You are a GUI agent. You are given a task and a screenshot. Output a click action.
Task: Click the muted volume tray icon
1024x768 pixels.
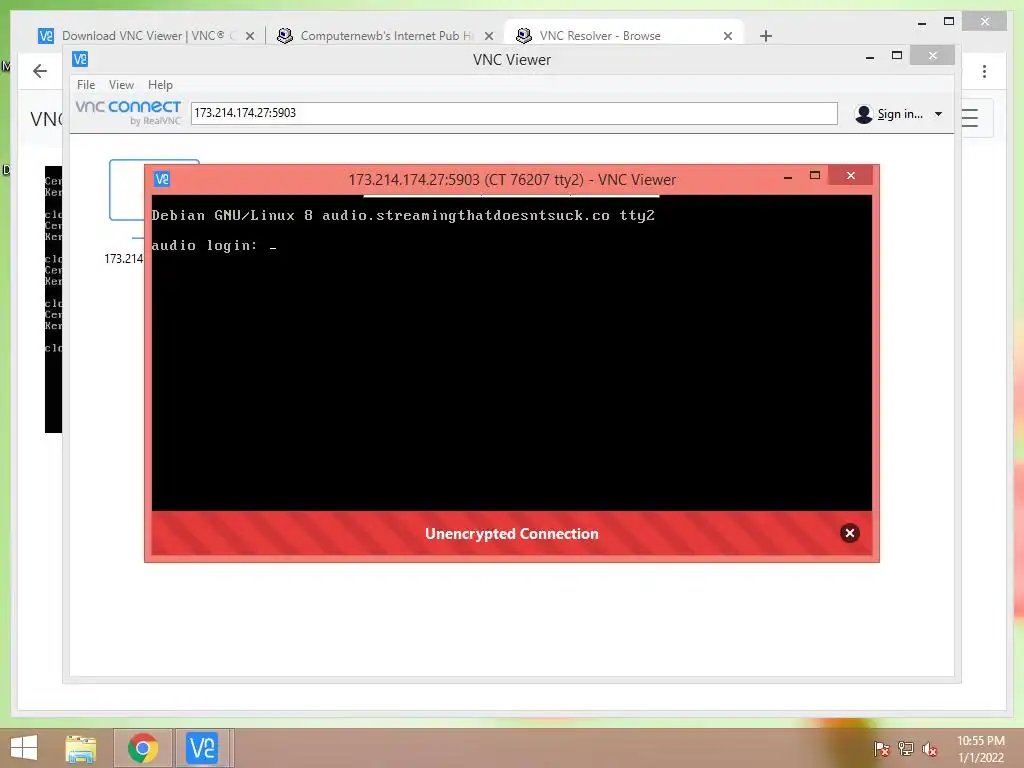(930, 749)
